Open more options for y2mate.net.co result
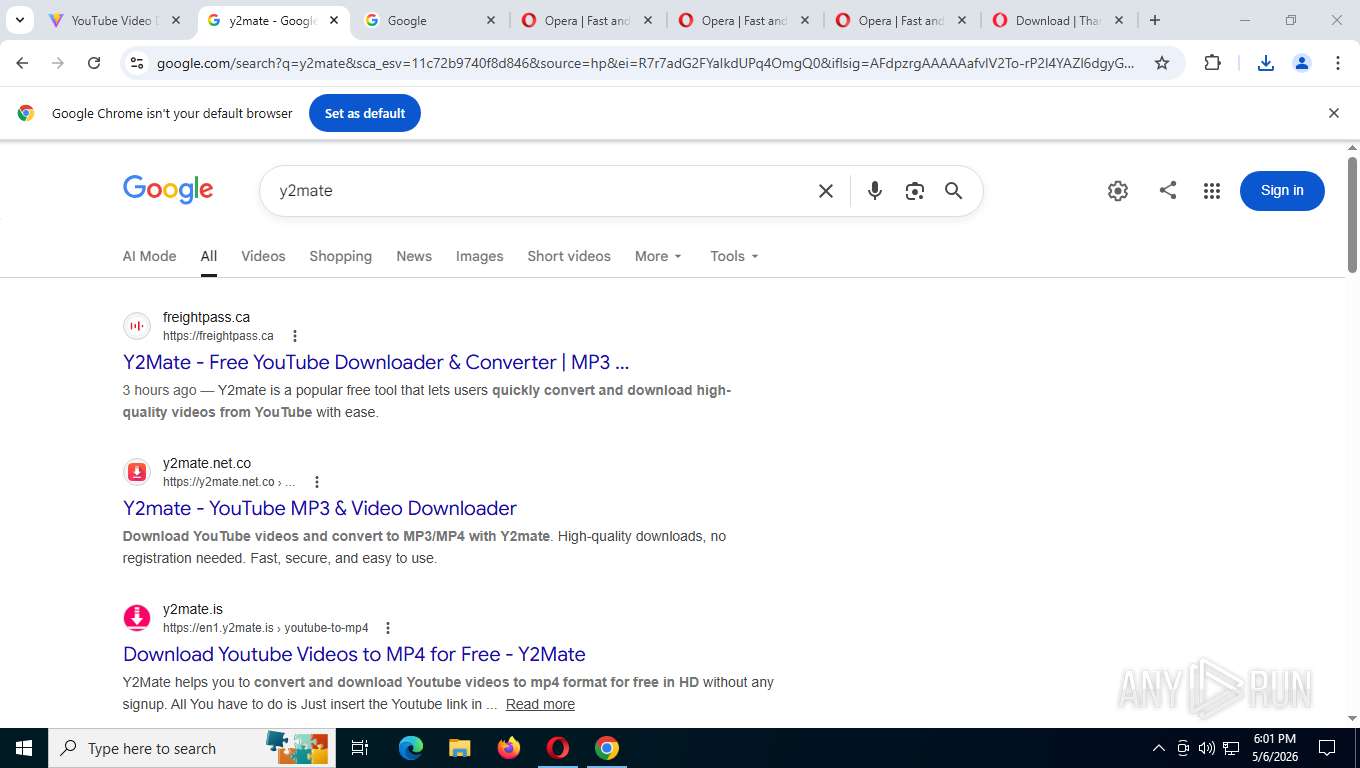This screenshot has width=1360, height=768. pos(317,482)
